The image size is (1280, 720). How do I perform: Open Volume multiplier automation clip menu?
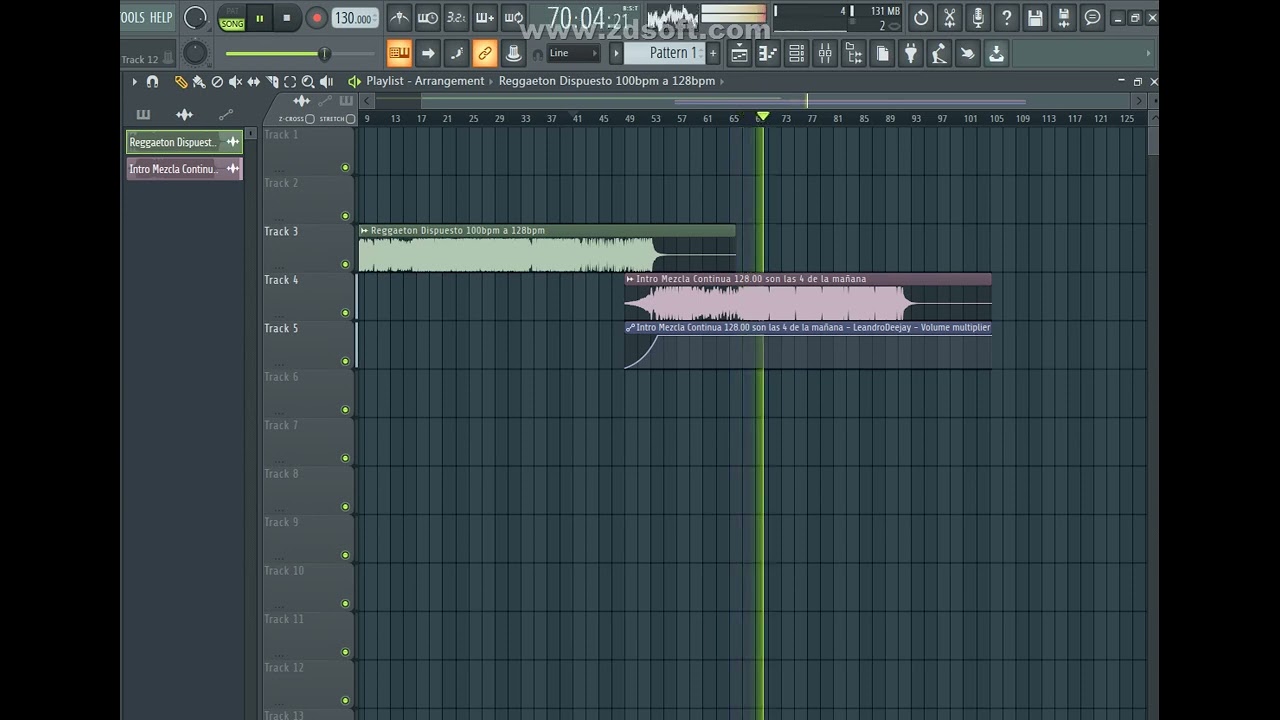[x=630, y=327]
